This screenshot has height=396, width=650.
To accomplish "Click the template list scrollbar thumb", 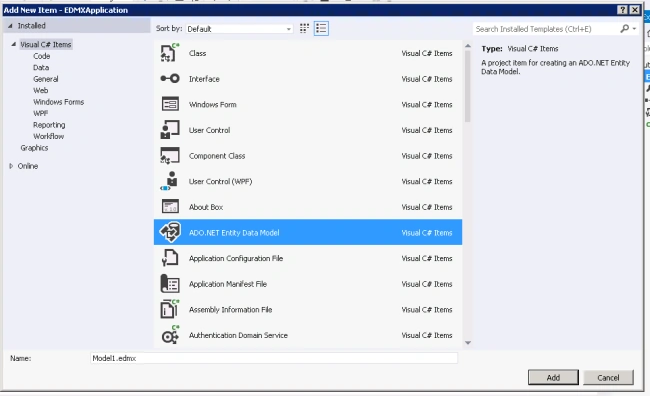I will (x=468, y=86).
